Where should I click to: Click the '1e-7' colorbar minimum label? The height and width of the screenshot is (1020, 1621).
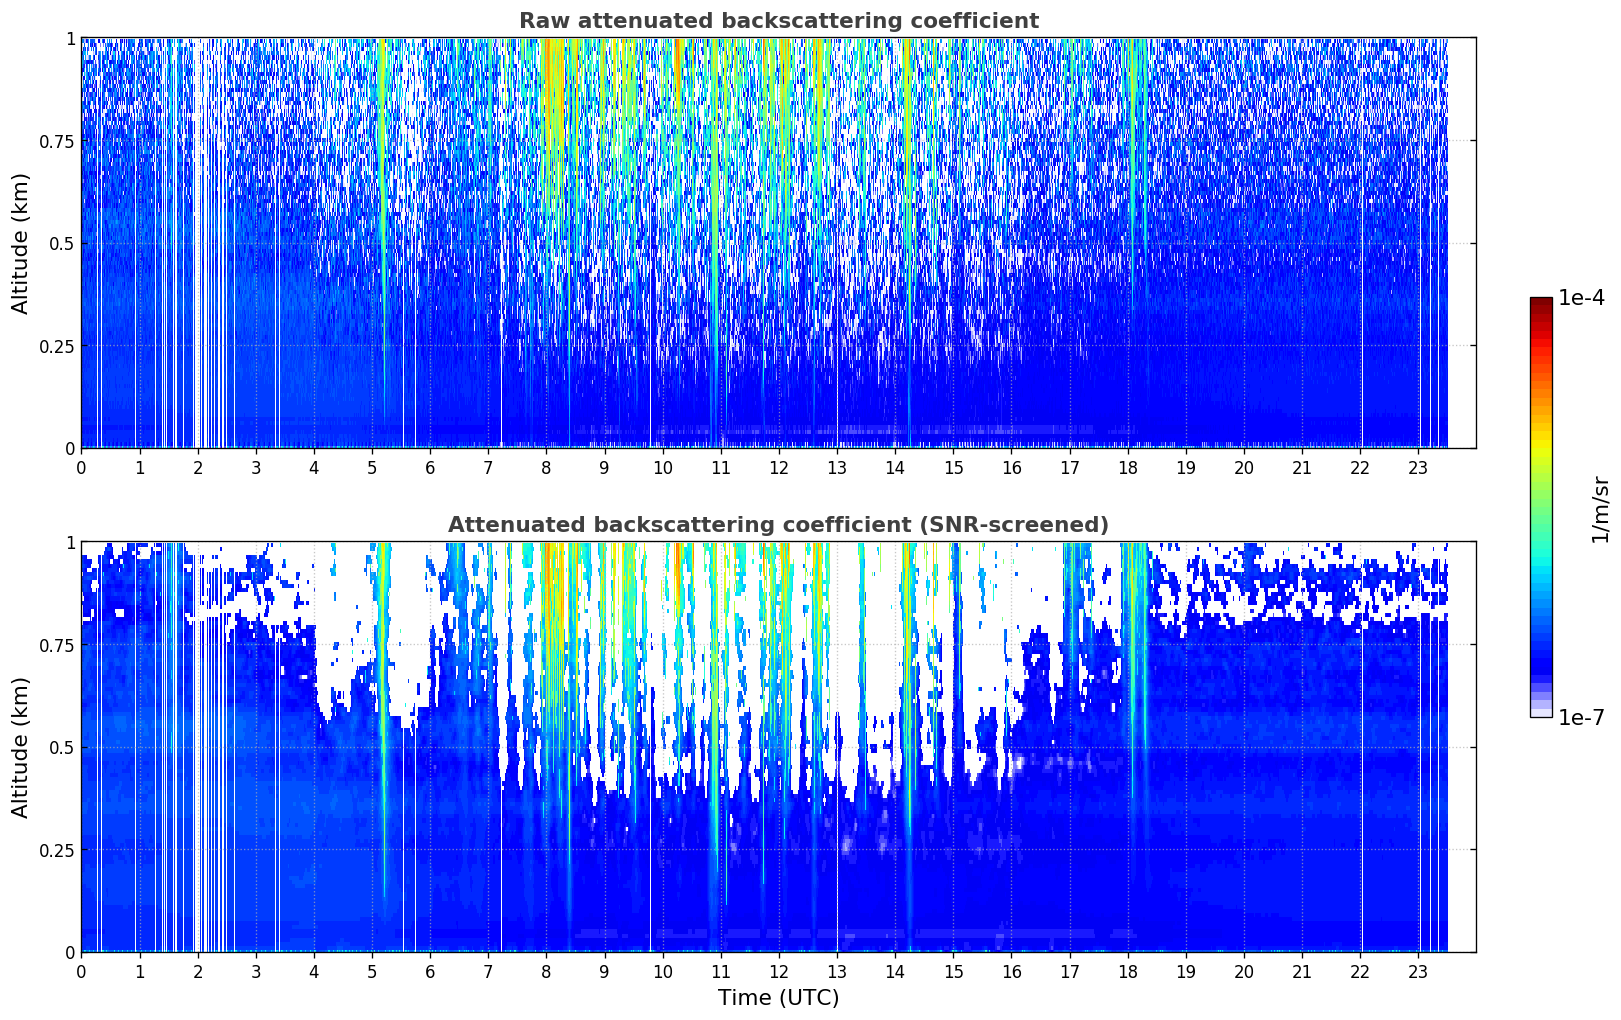pos(1581,717)
